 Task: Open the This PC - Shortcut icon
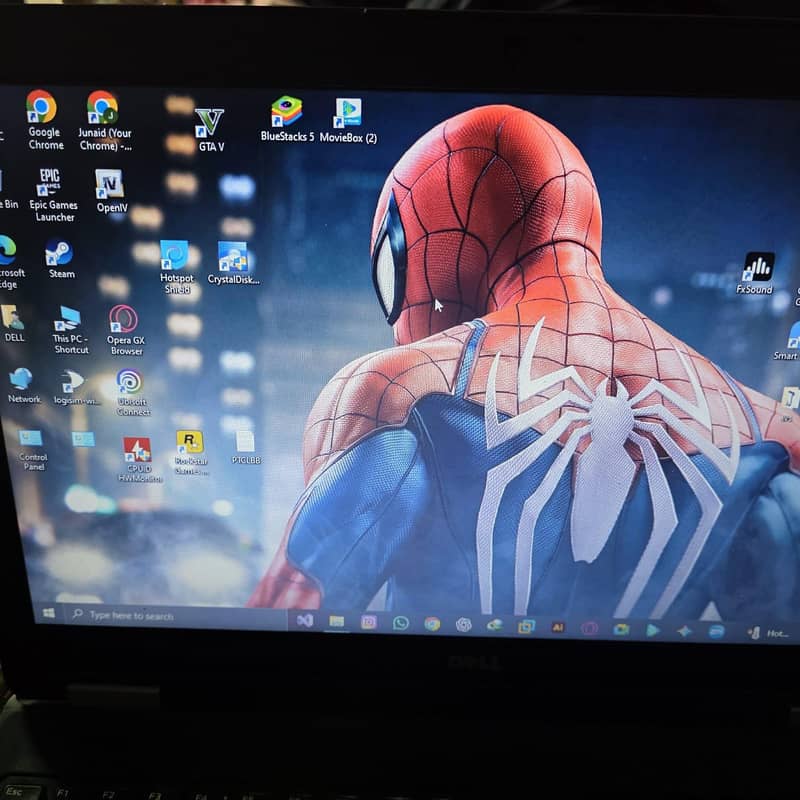pos(70,330)
